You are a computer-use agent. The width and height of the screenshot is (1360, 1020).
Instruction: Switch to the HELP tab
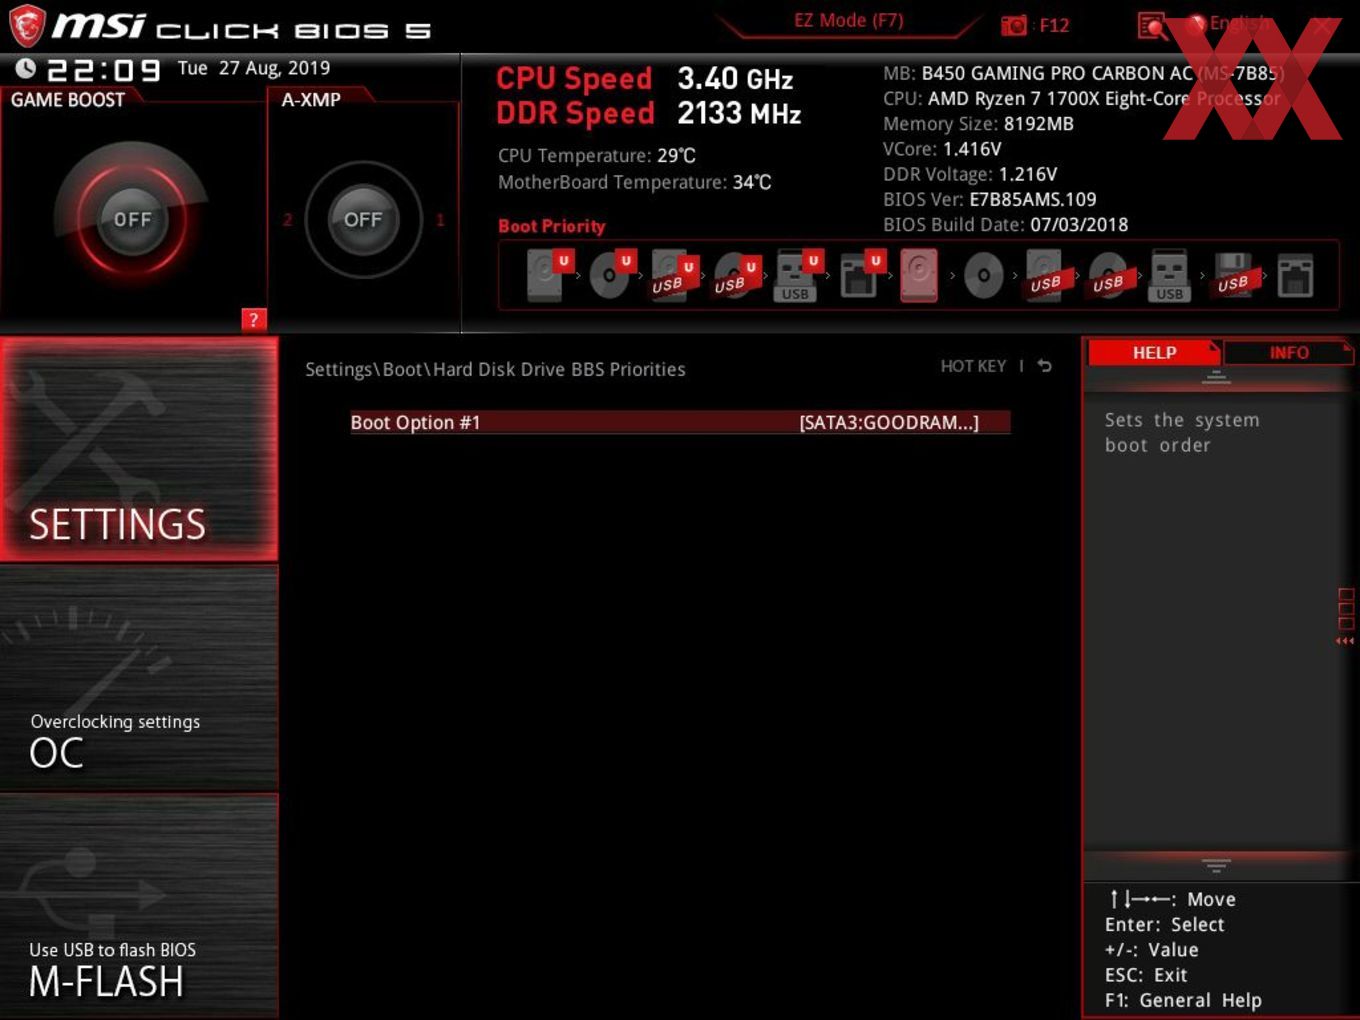point(1154,352)
